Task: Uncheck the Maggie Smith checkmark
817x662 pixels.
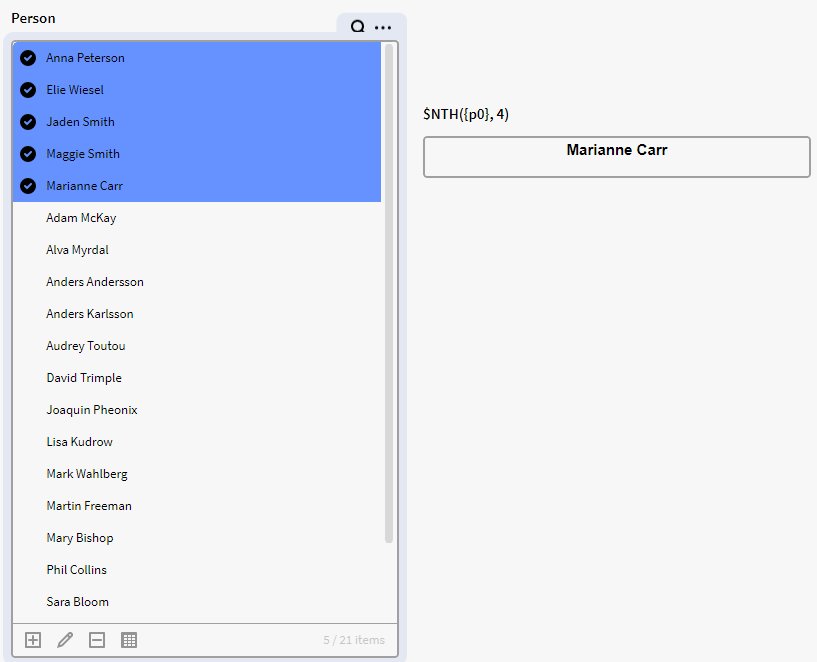Action: pos(28,154)
